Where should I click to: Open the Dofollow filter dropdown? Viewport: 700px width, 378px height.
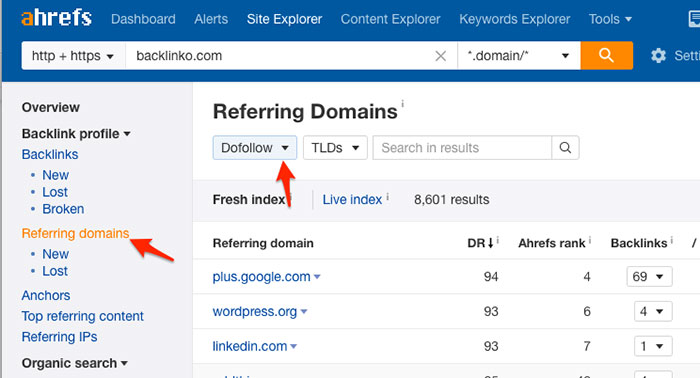254,148
